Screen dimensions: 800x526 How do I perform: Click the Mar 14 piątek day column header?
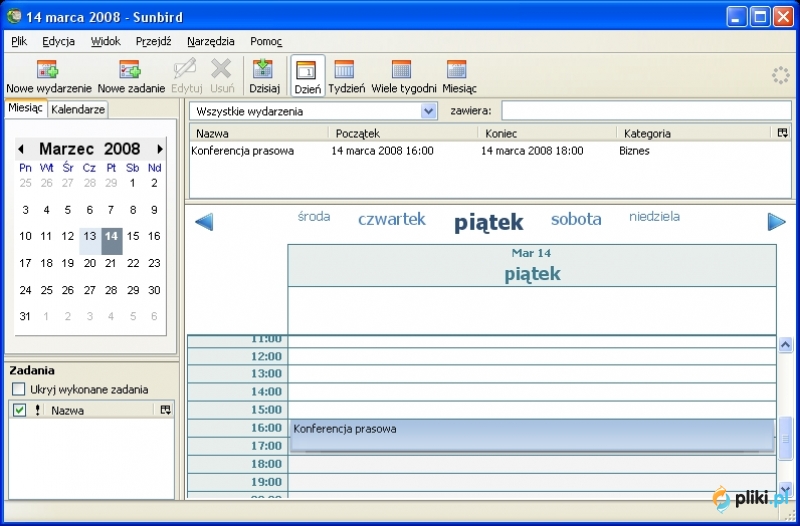pyautogui.click(x=532, y=265)
